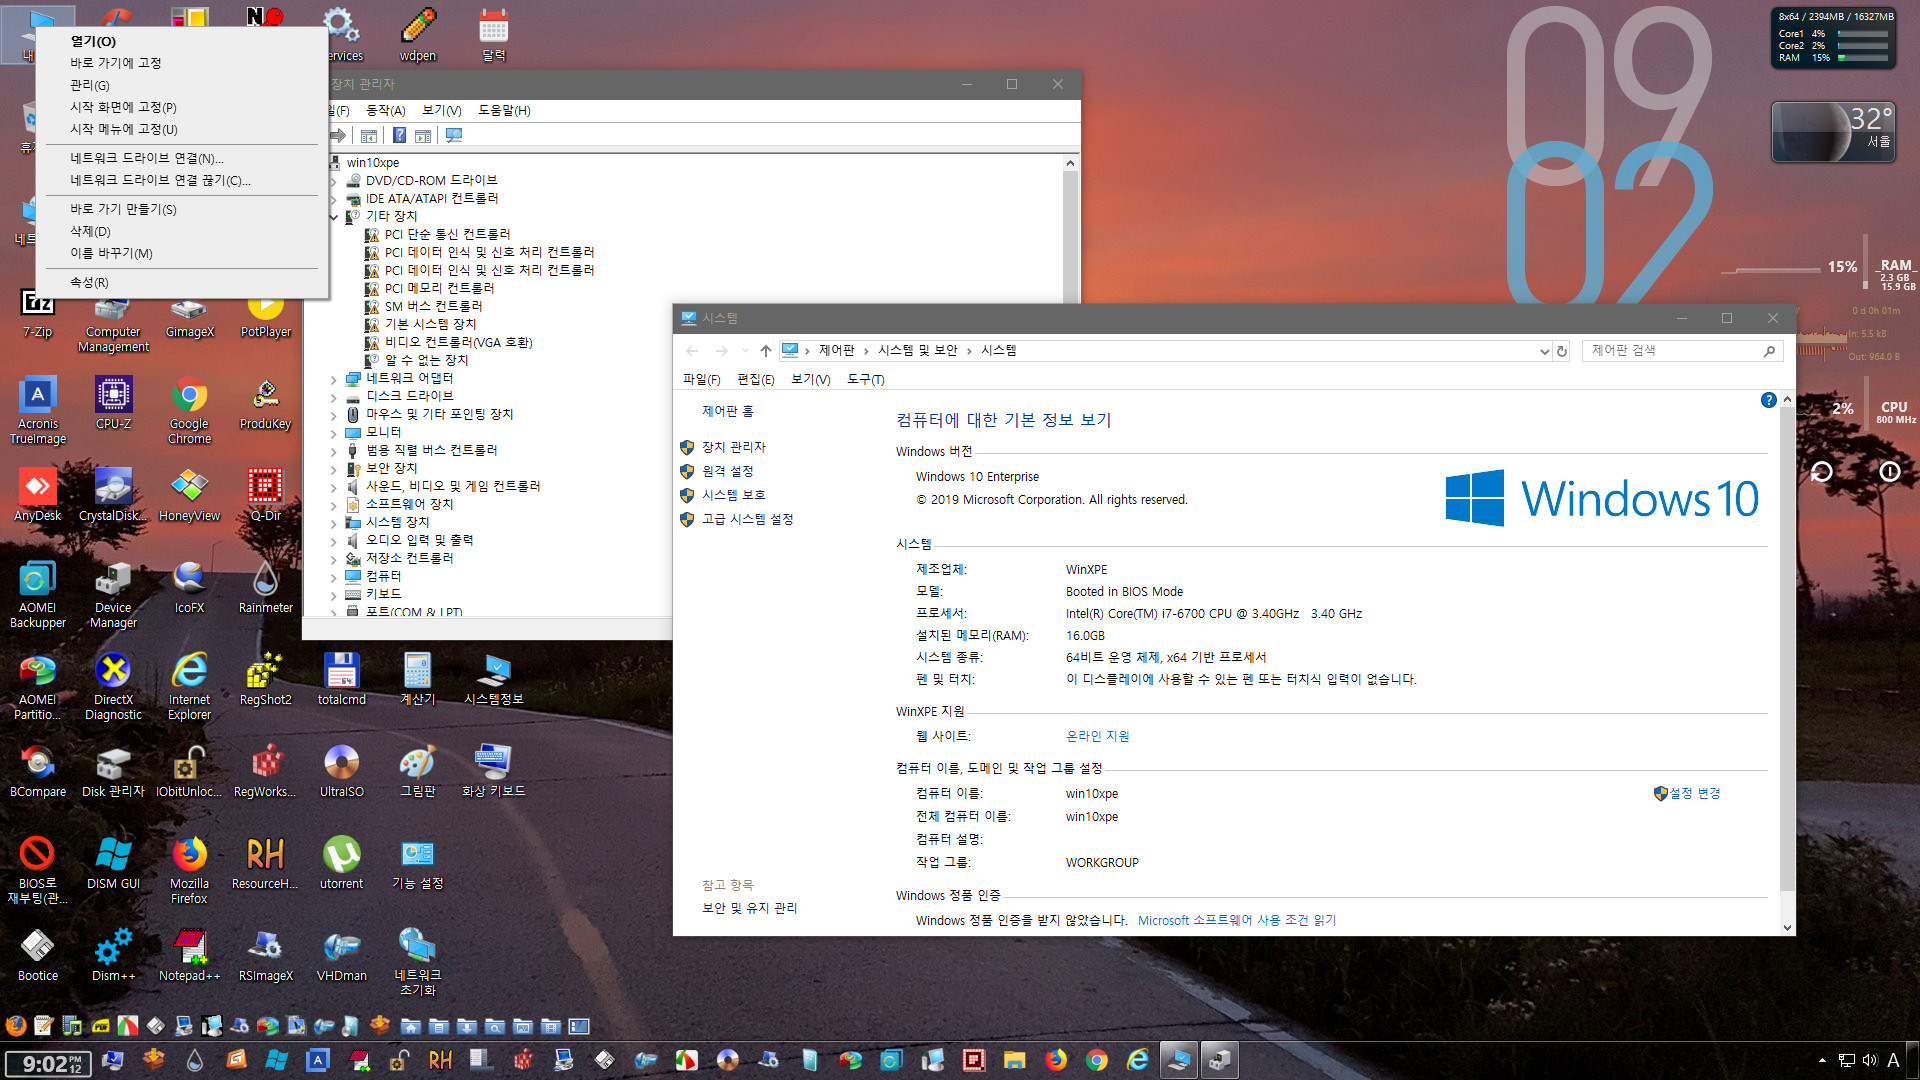
Task: Open AOMEI Backupper desktop icon
Action: tap(37, 594)
